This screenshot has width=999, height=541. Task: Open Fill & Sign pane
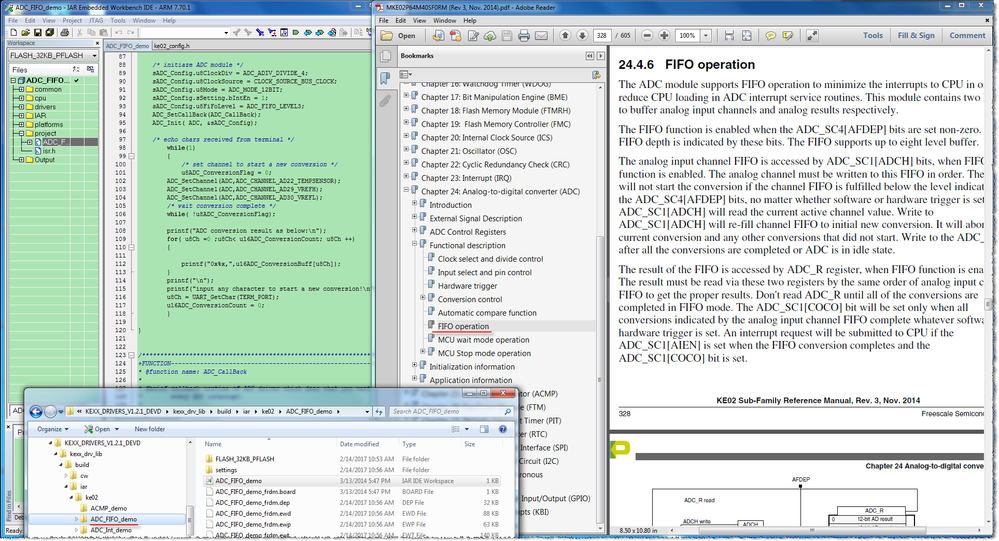916,36
